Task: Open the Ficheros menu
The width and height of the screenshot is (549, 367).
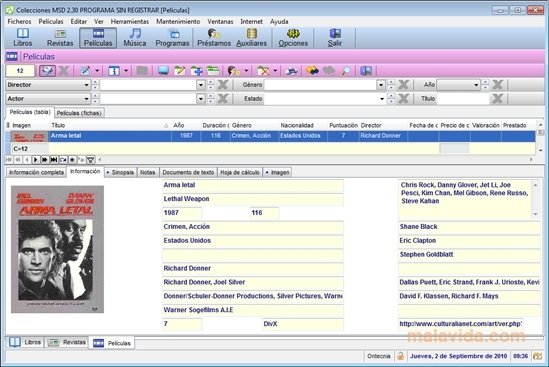Action: tap(19, 21)
